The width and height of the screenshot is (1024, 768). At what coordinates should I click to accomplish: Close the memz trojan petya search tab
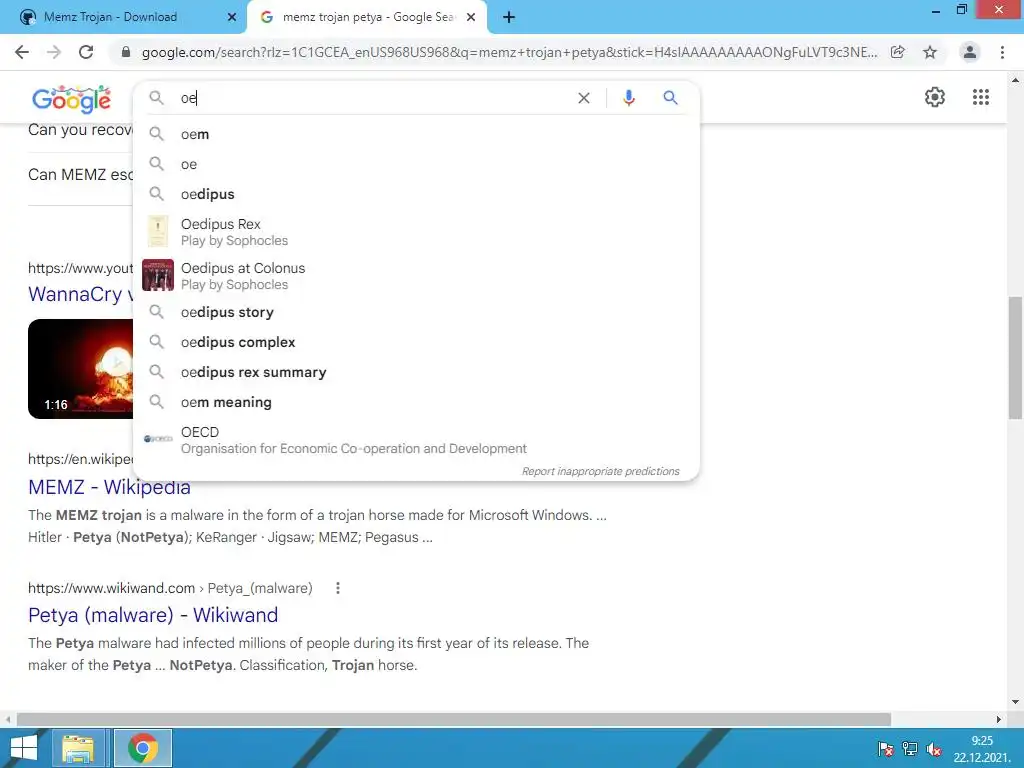pos(471,18)
